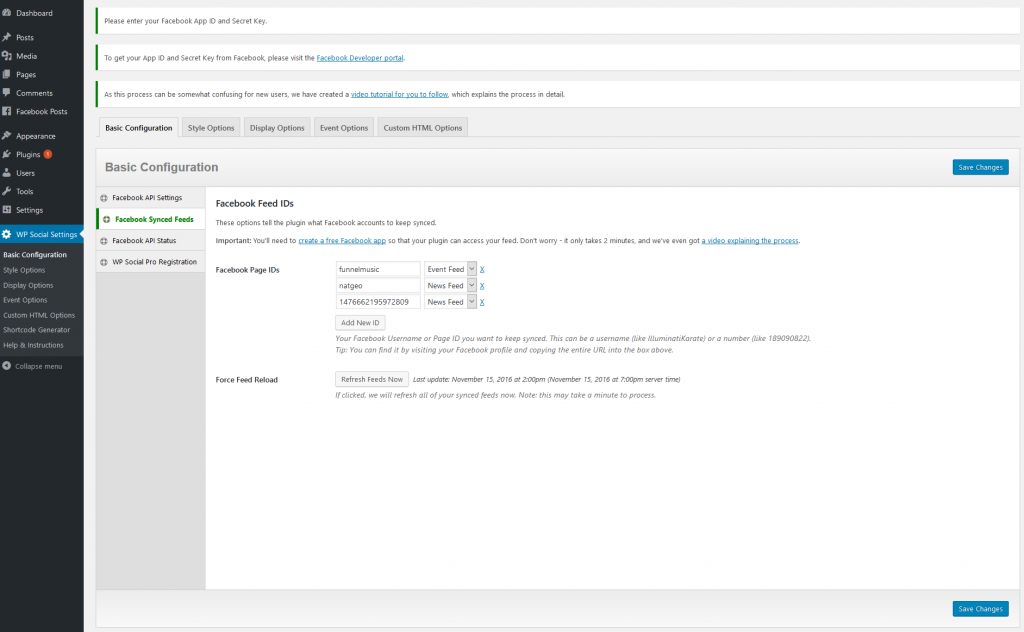Click the Add New ID button

click(360, 322)
